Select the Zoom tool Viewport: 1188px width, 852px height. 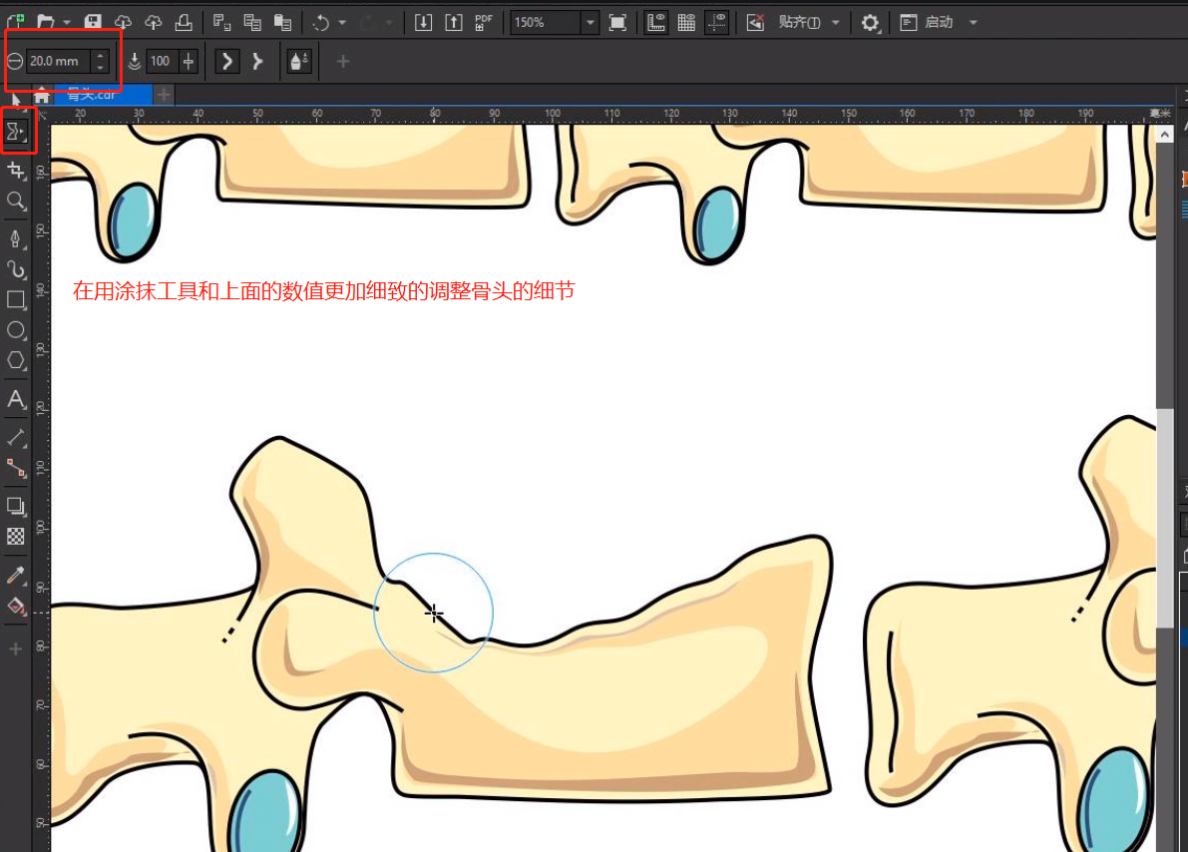(x=16, y=201)
